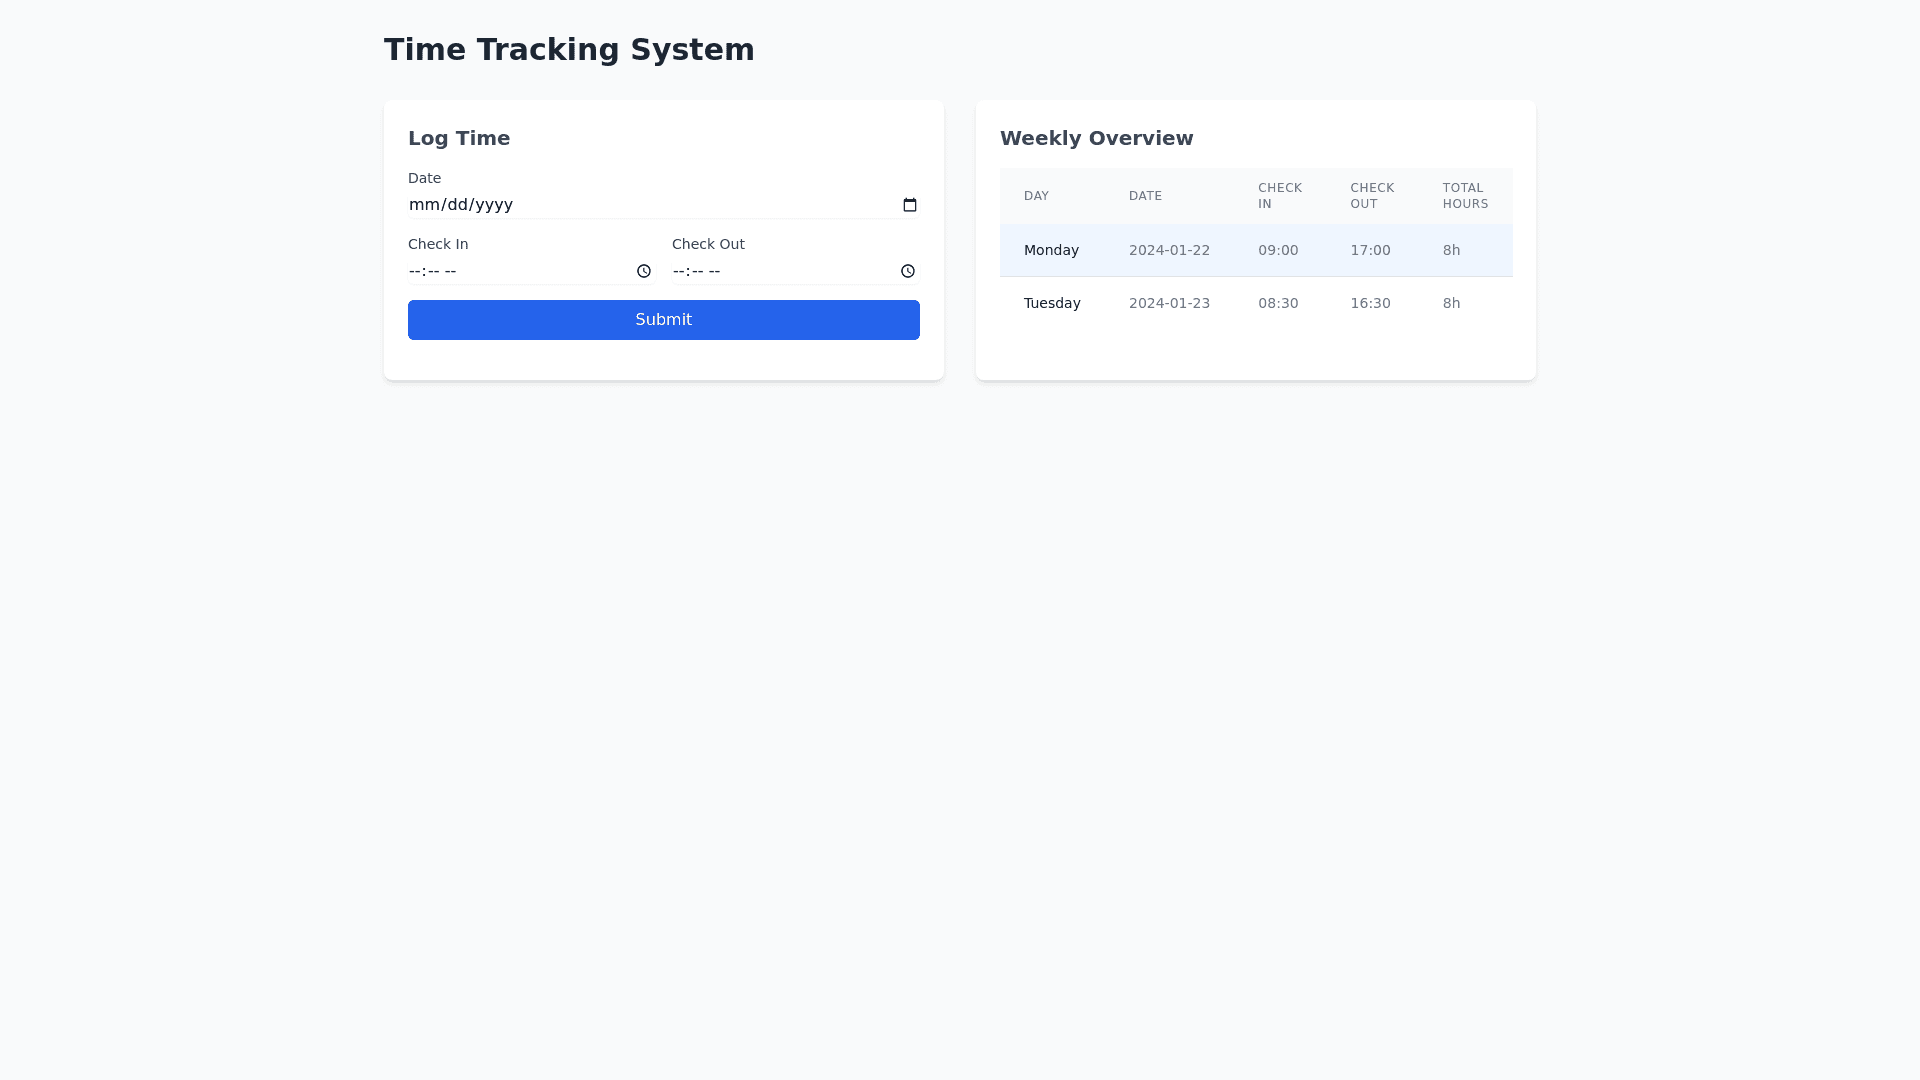Screen dimensions: 1920x1080
Task: Focus the Date input field
Action: 640,205
